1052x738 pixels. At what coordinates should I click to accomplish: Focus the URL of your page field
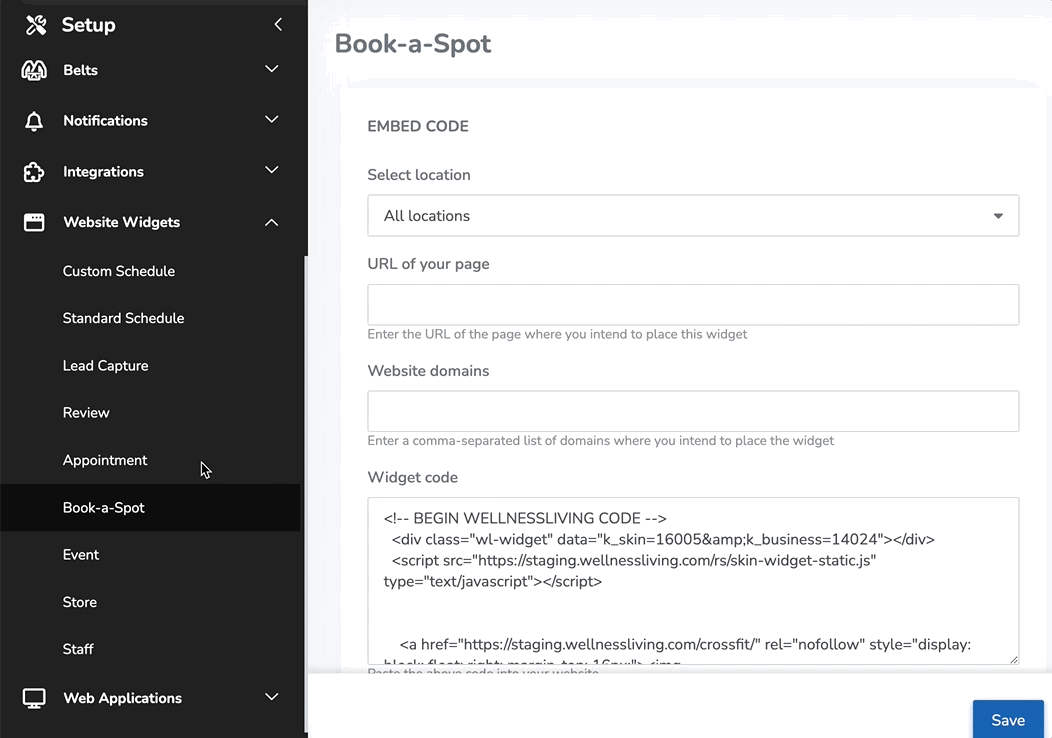tap(693, 305)
